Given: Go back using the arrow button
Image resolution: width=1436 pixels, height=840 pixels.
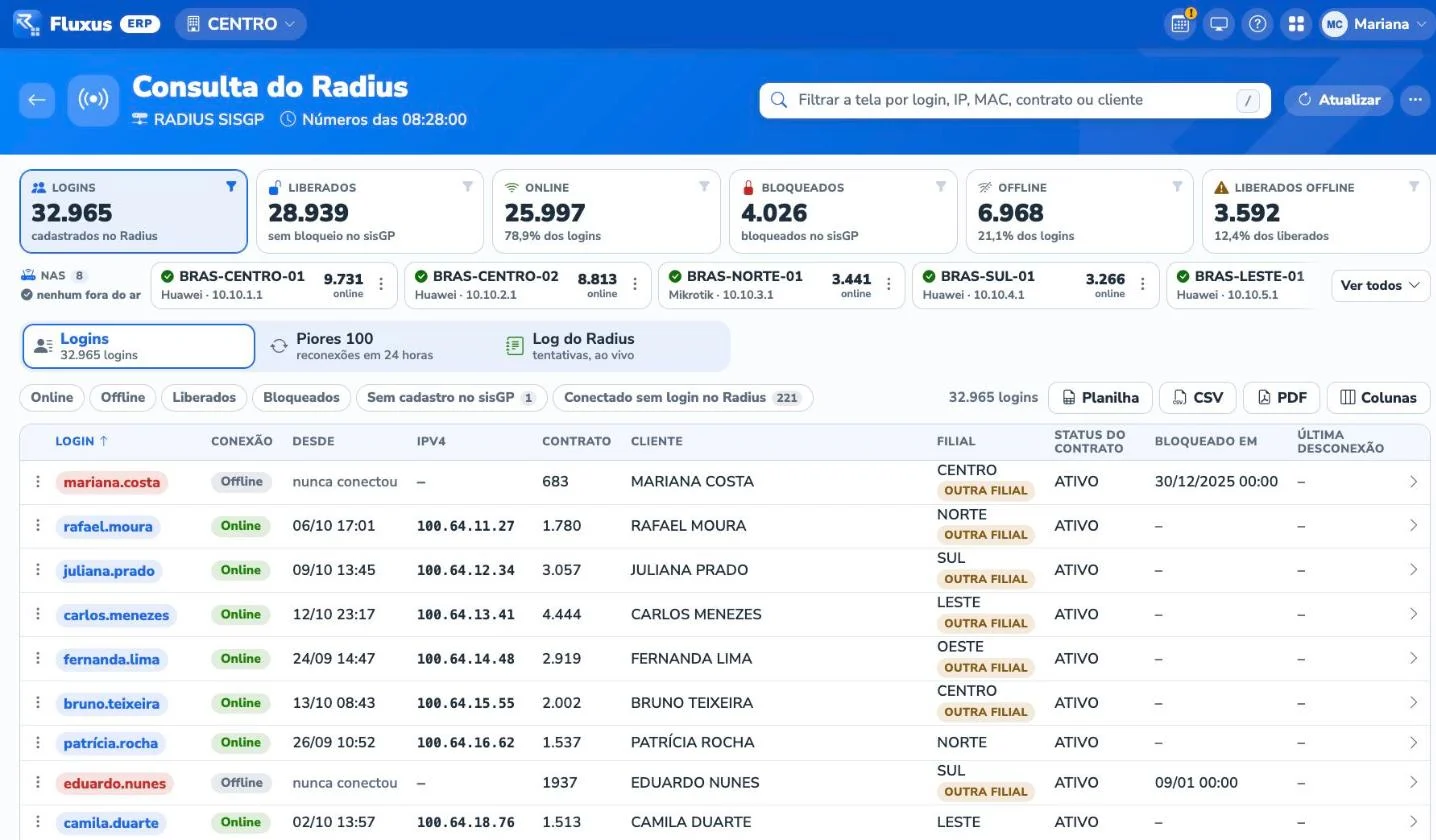Looking at the screenshot, I should [37, 100].
